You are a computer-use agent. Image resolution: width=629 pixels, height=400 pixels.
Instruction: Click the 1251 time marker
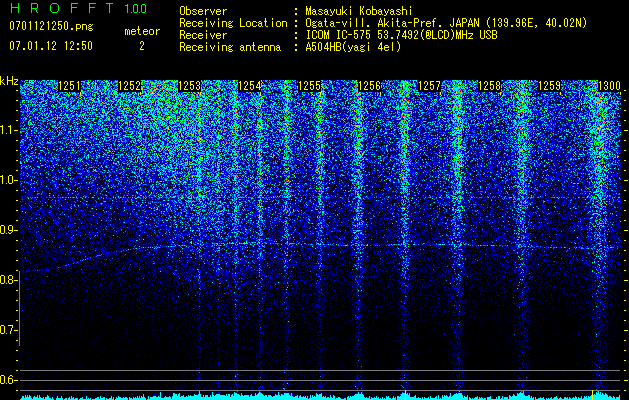[69, 86]
